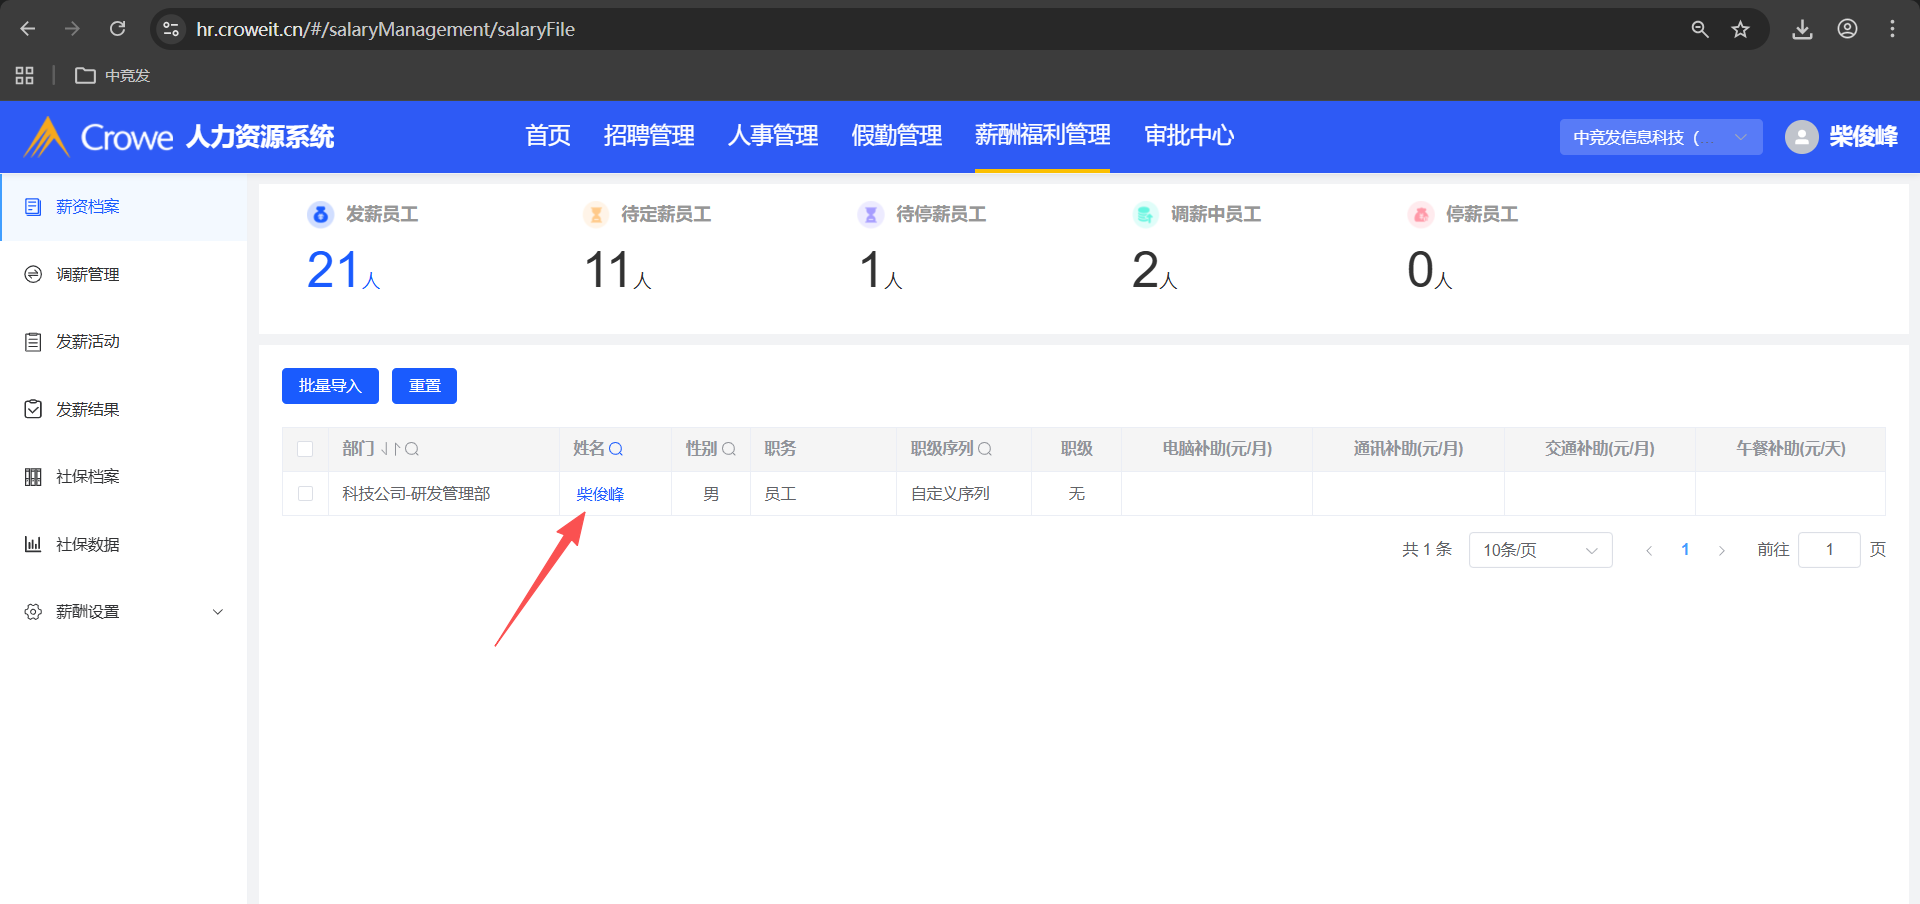Check the row checkbox for 科技公司-研发管理部

tap(306, 494)
